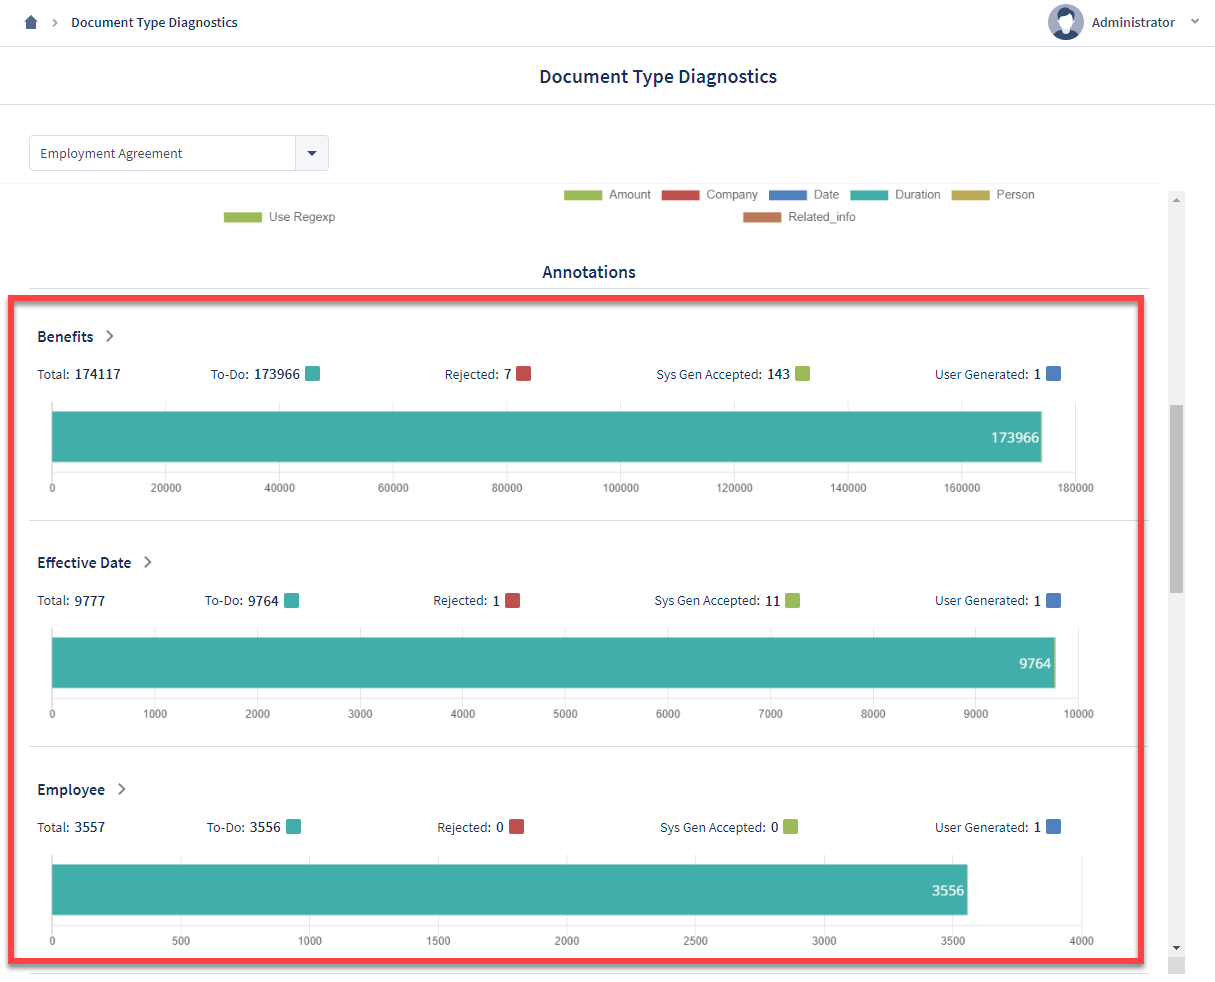
Task: Click the Administrator avatar icon
Action: (x=1066, y=22)
